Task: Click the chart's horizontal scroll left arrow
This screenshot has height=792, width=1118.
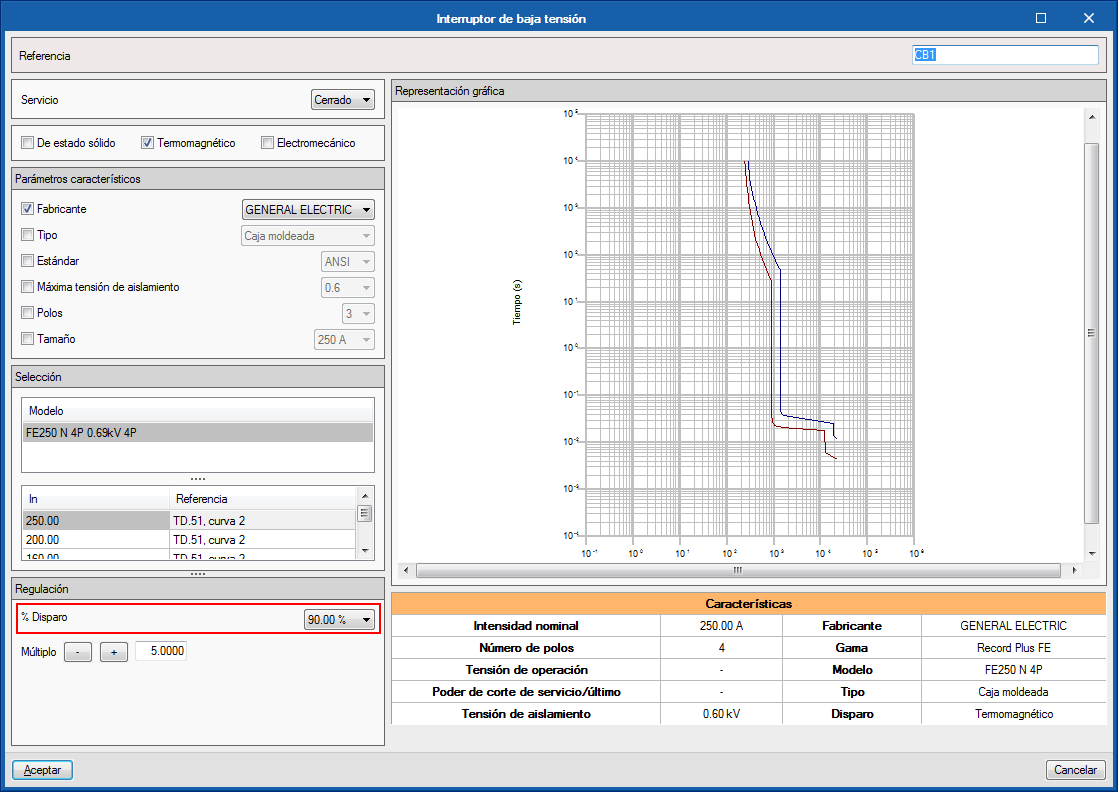Action: click(406, 570)
